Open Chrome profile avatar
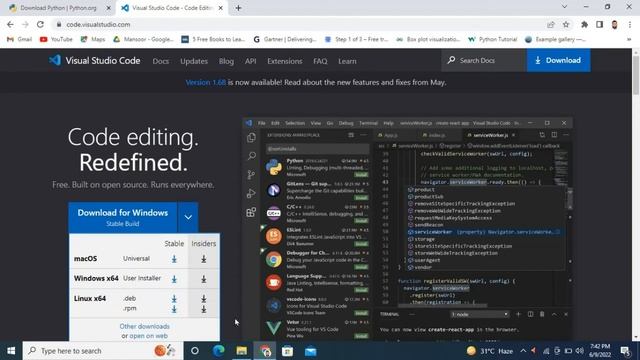Image resolution: width=640 pixels, height=360 pixels. (614, 24)
